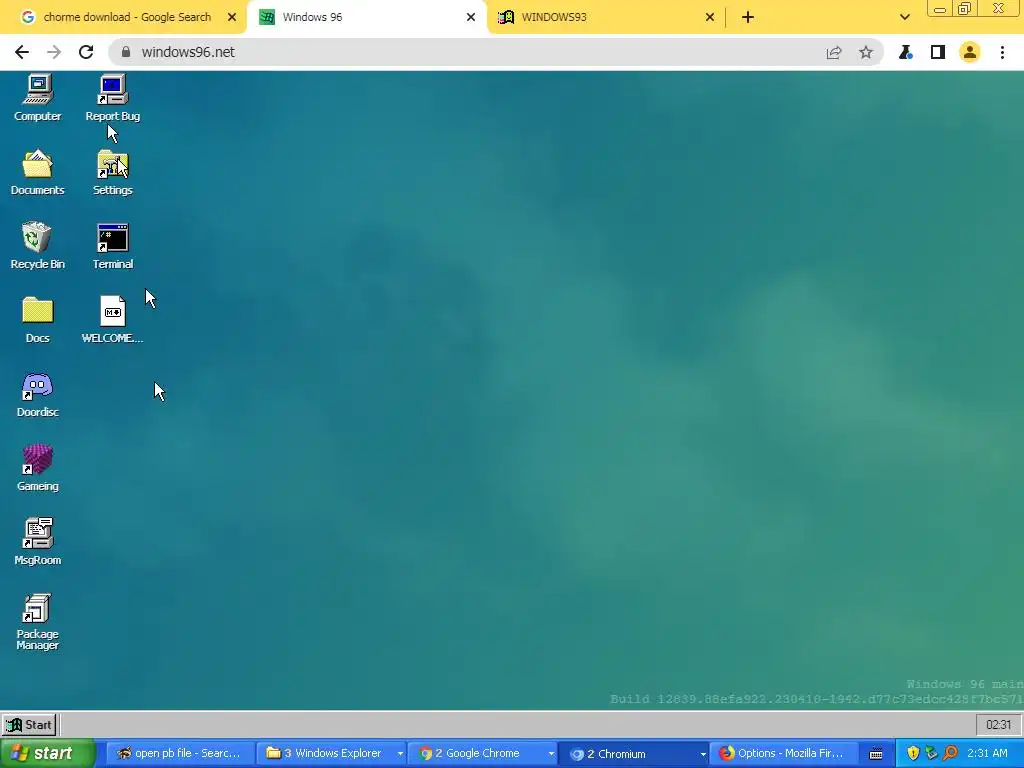This screenshot has width=1024, height=768.
Task: Click the Windows 96 taskbar clock 02:31
Action: pyautogui.click(x=999, y=725)
